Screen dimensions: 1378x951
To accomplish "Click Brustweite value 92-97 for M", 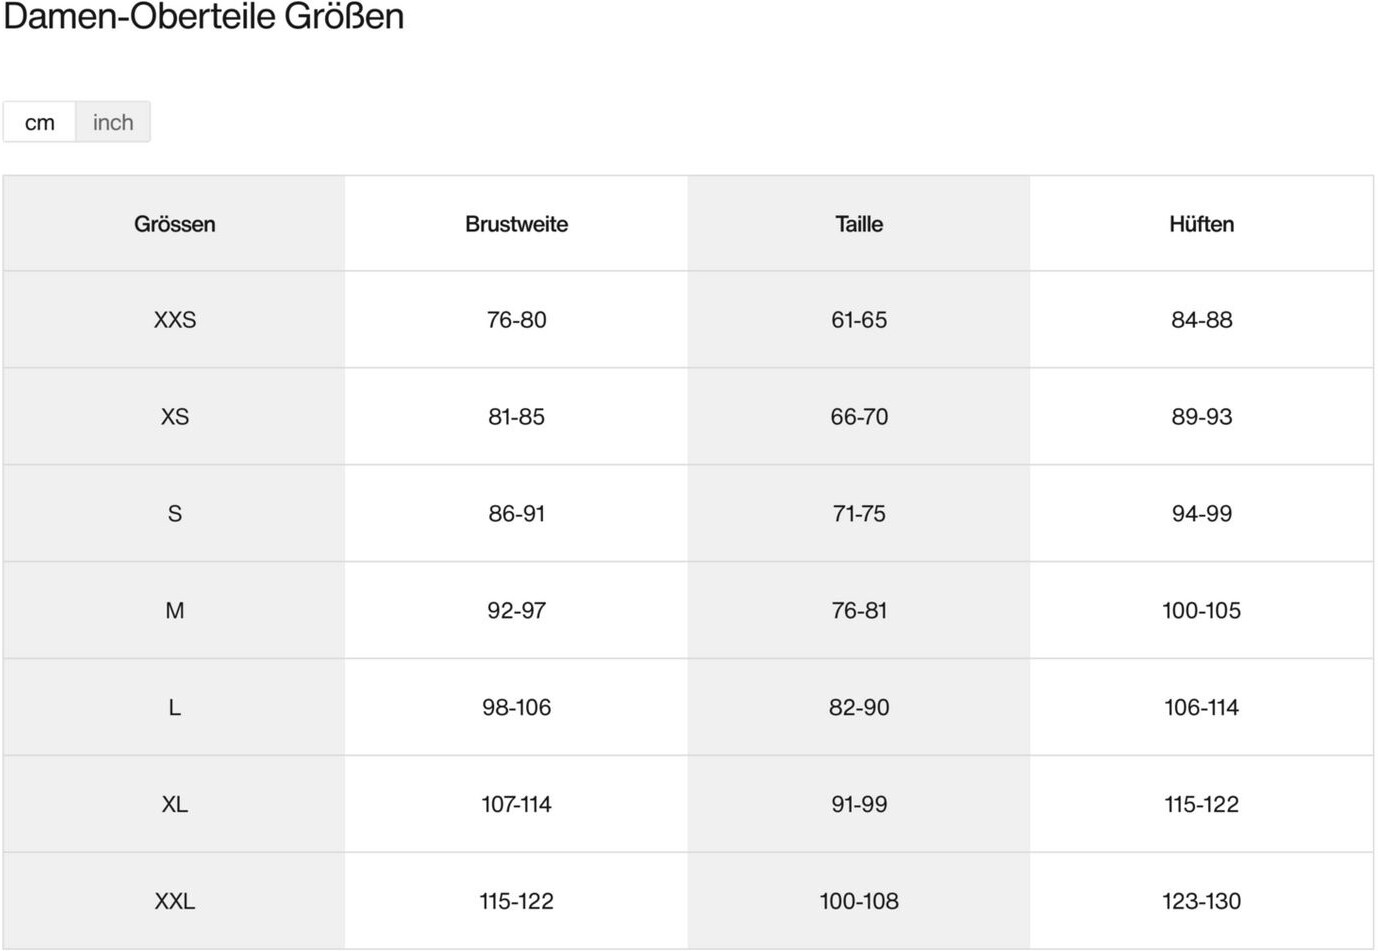I will click(x=516, y=611).
